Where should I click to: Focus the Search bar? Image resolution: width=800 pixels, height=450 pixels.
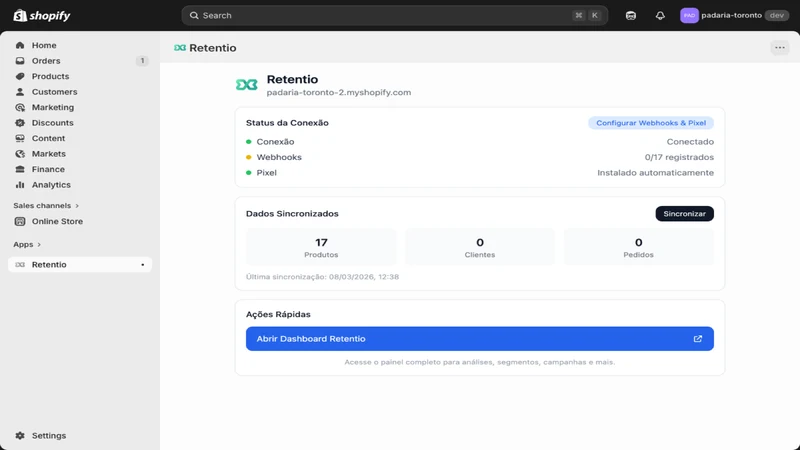(x=394, y=15)
